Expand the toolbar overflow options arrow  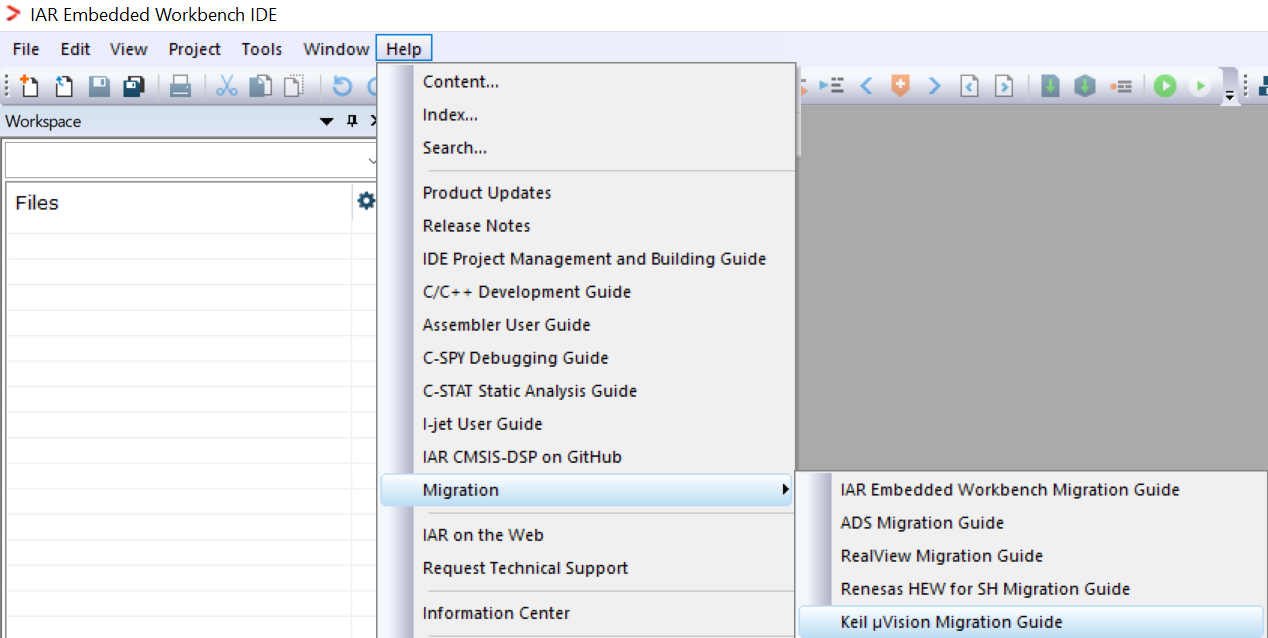pos(1229,95)
